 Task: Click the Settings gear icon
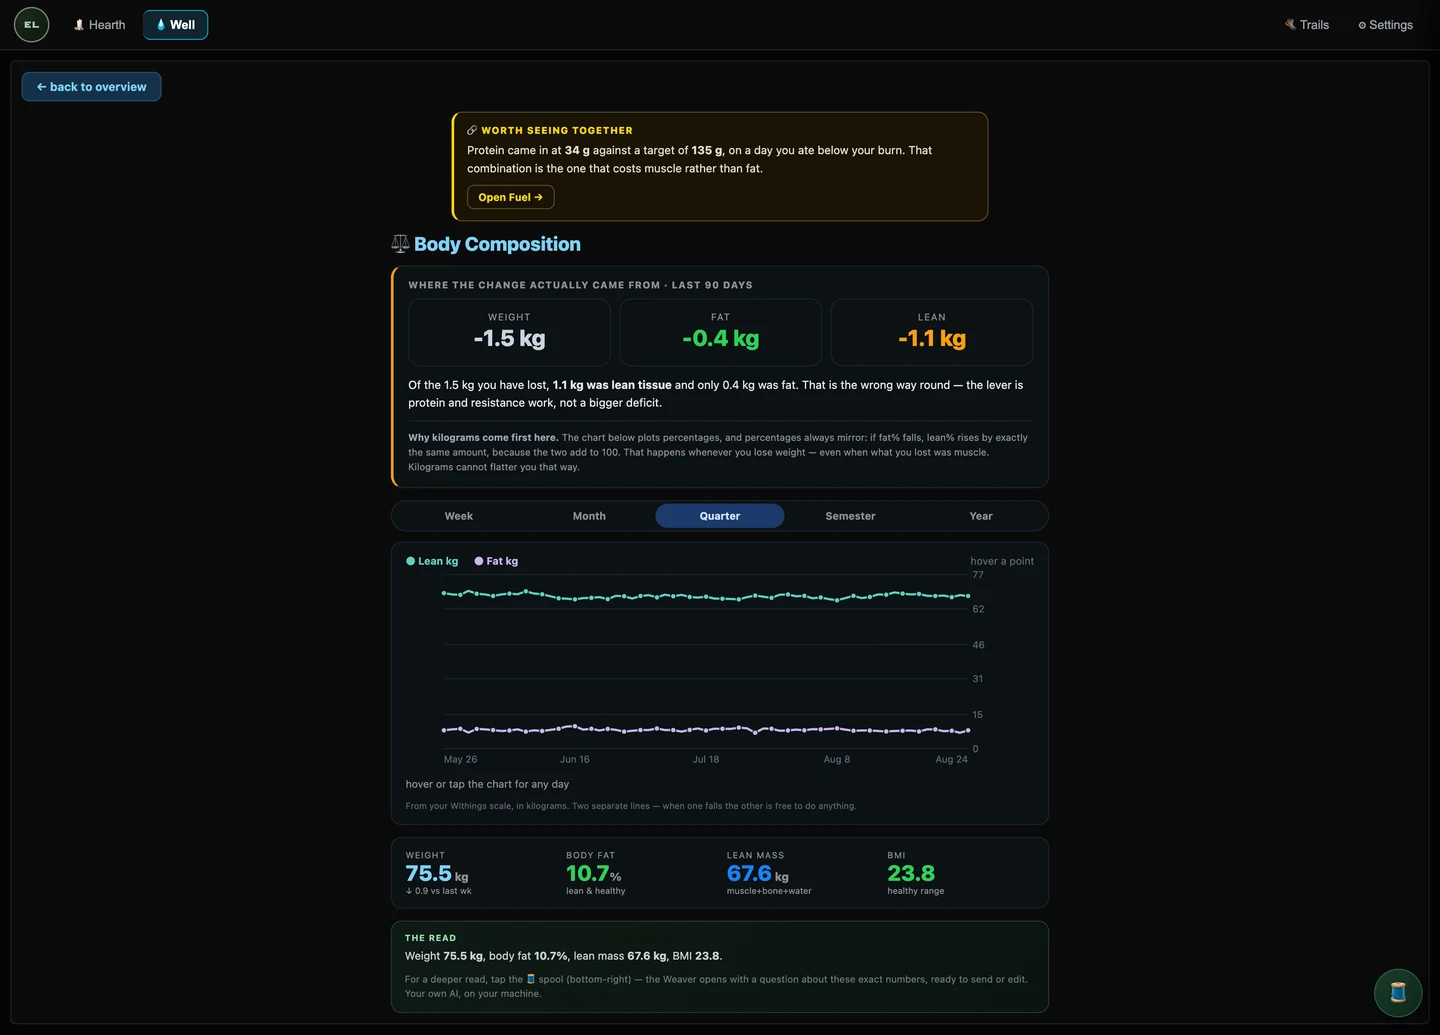1362,25
